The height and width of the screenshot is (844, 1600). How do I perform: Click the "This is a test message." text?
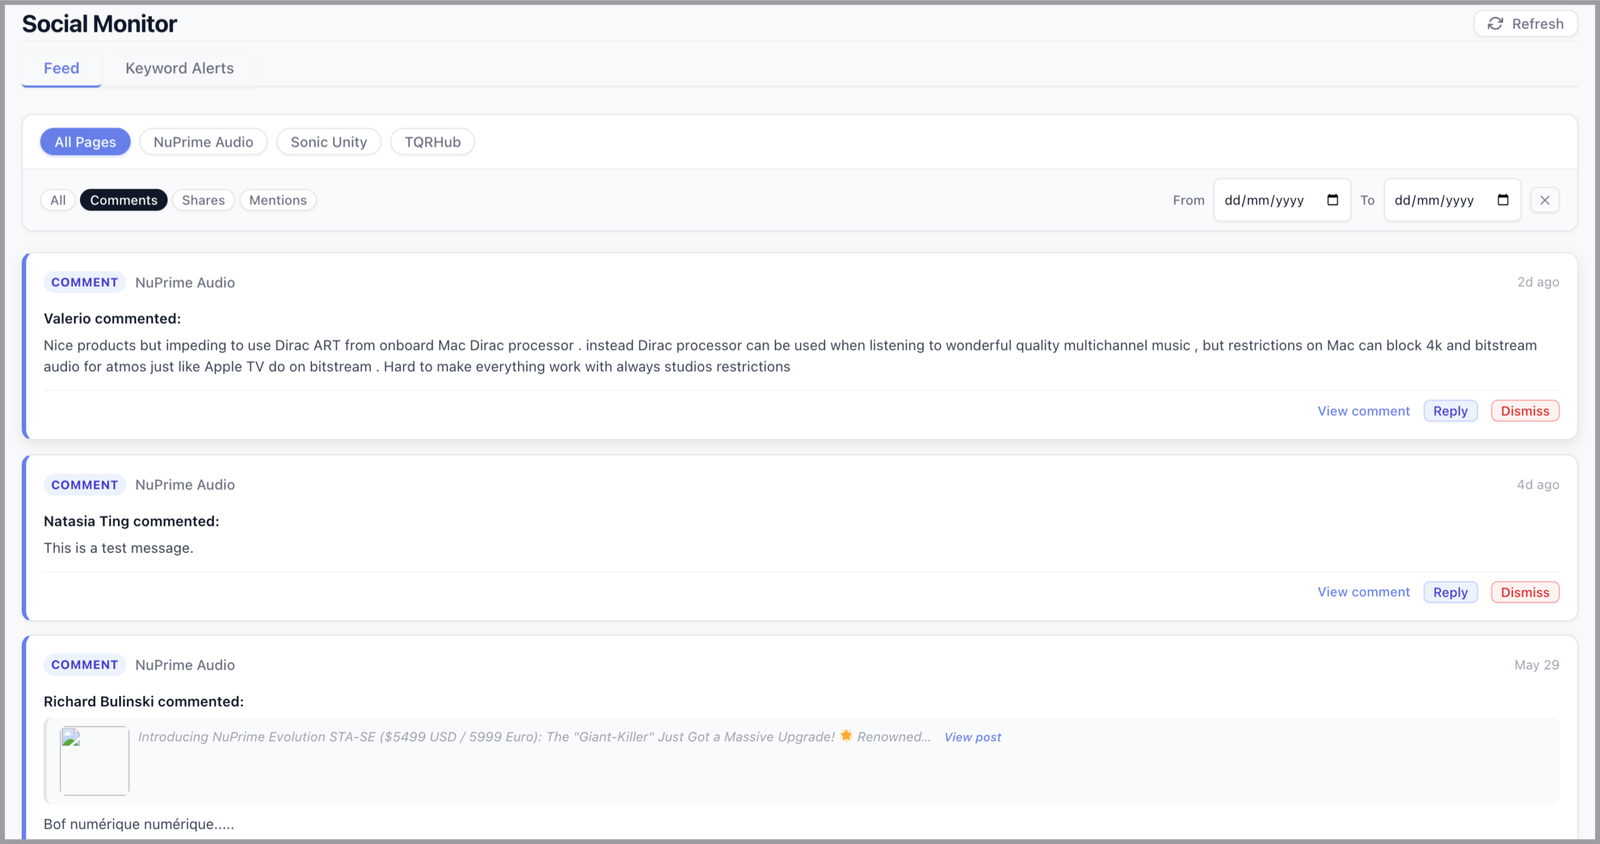click(118, 548)
